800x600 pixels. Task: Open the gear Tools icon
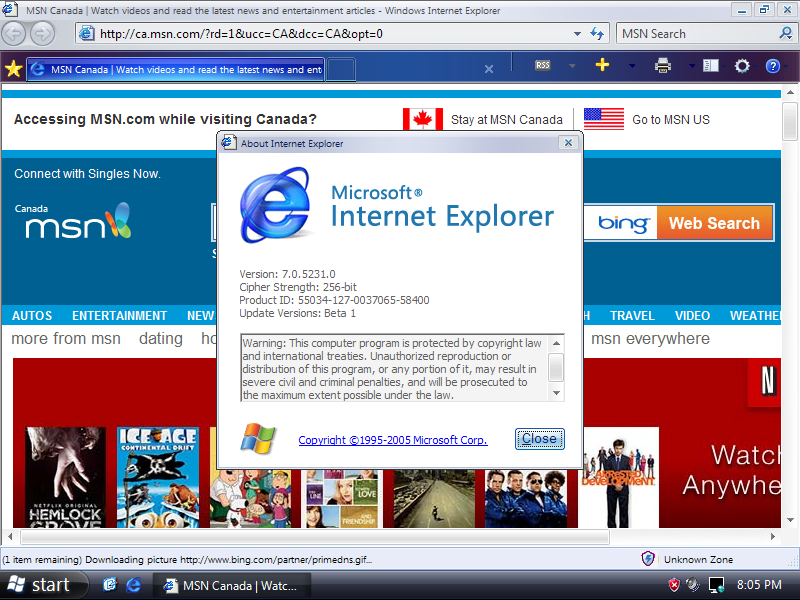[x=742, y=66]
